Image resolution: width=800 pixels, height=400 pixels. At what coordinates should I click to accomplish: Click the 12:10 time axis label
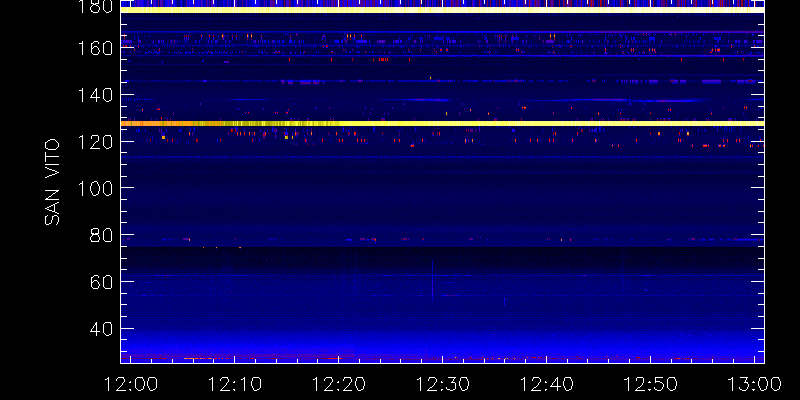click(x=234, y=384)
